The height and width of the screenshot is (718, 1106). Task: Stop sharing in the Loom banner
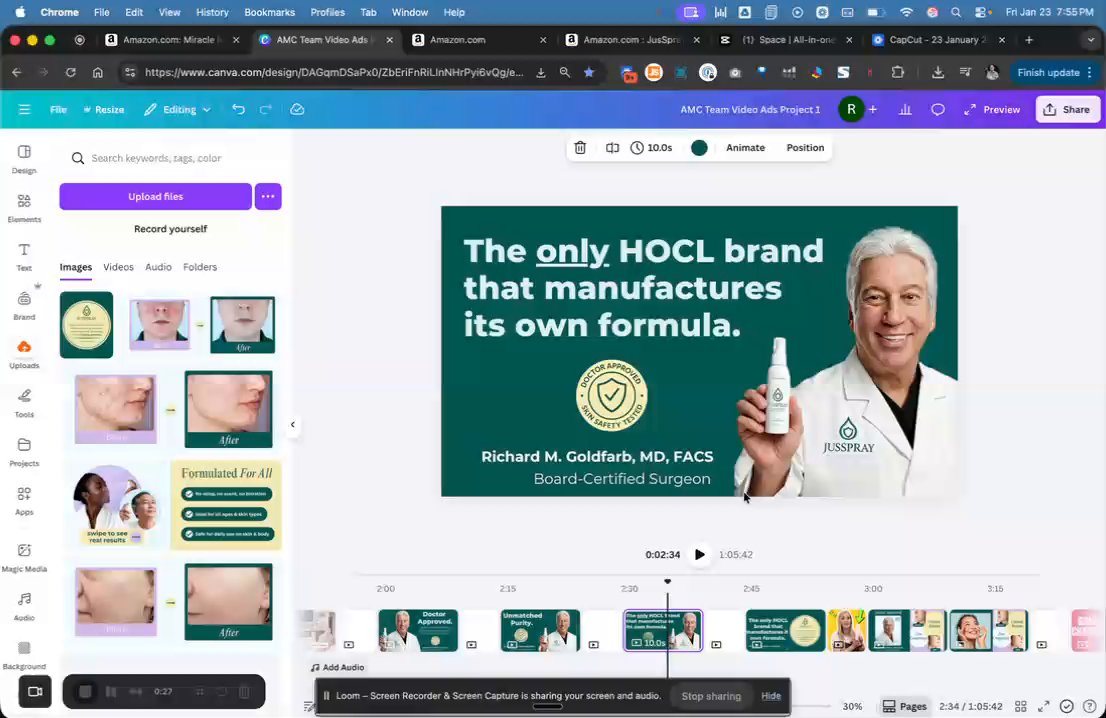click(x=711, y=695)
